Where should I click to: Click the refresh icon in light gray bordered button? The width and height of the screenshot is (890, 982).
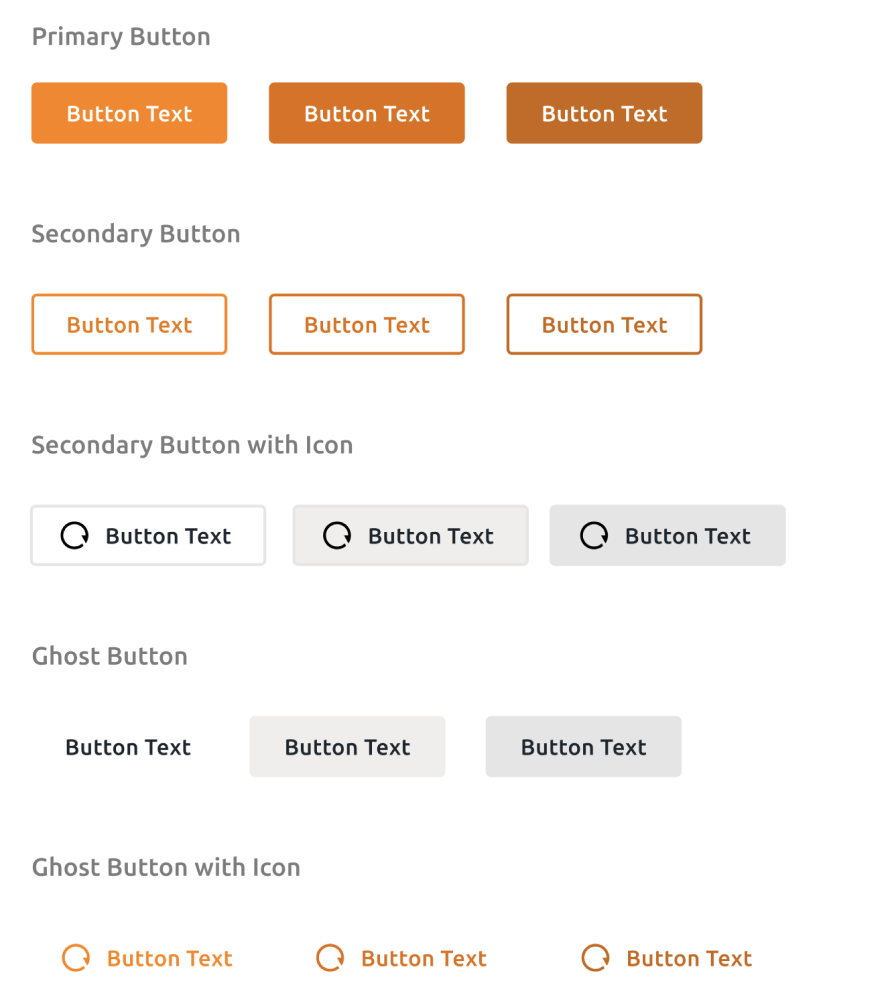click(337, 536)
